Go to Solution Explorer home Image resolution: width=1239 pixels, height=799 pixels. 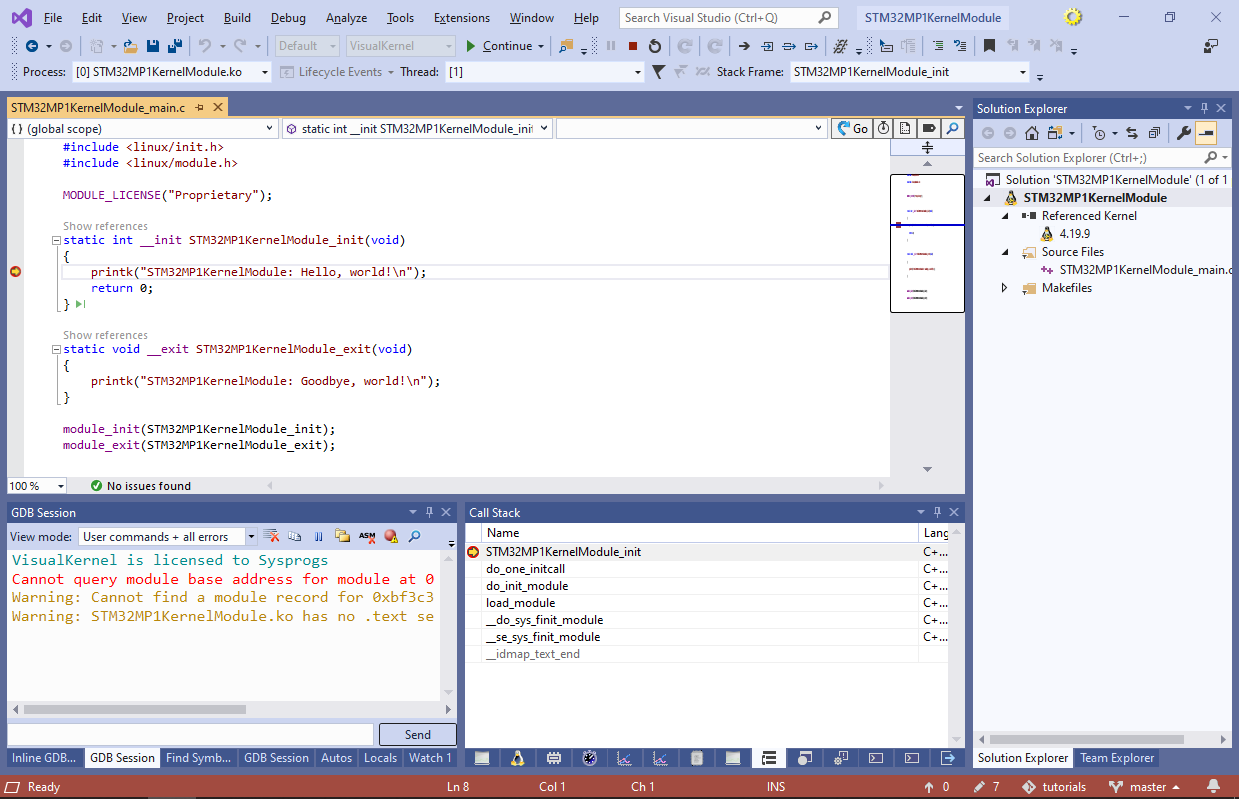pyautogui.click(x=1031, y=133)
